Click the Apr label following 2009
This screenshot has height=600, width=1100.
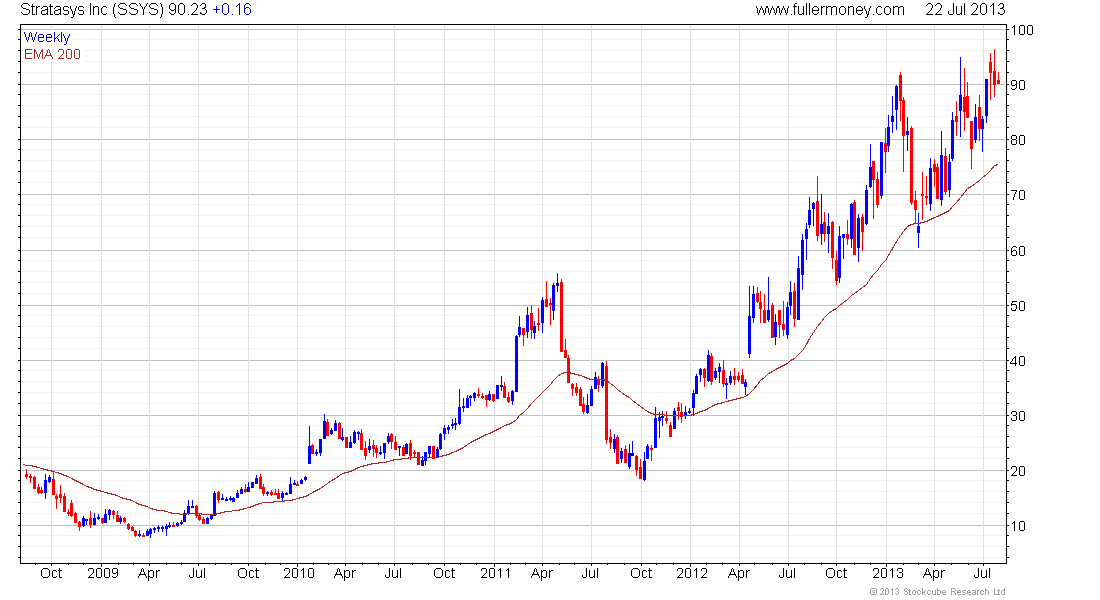coord(149,573)
